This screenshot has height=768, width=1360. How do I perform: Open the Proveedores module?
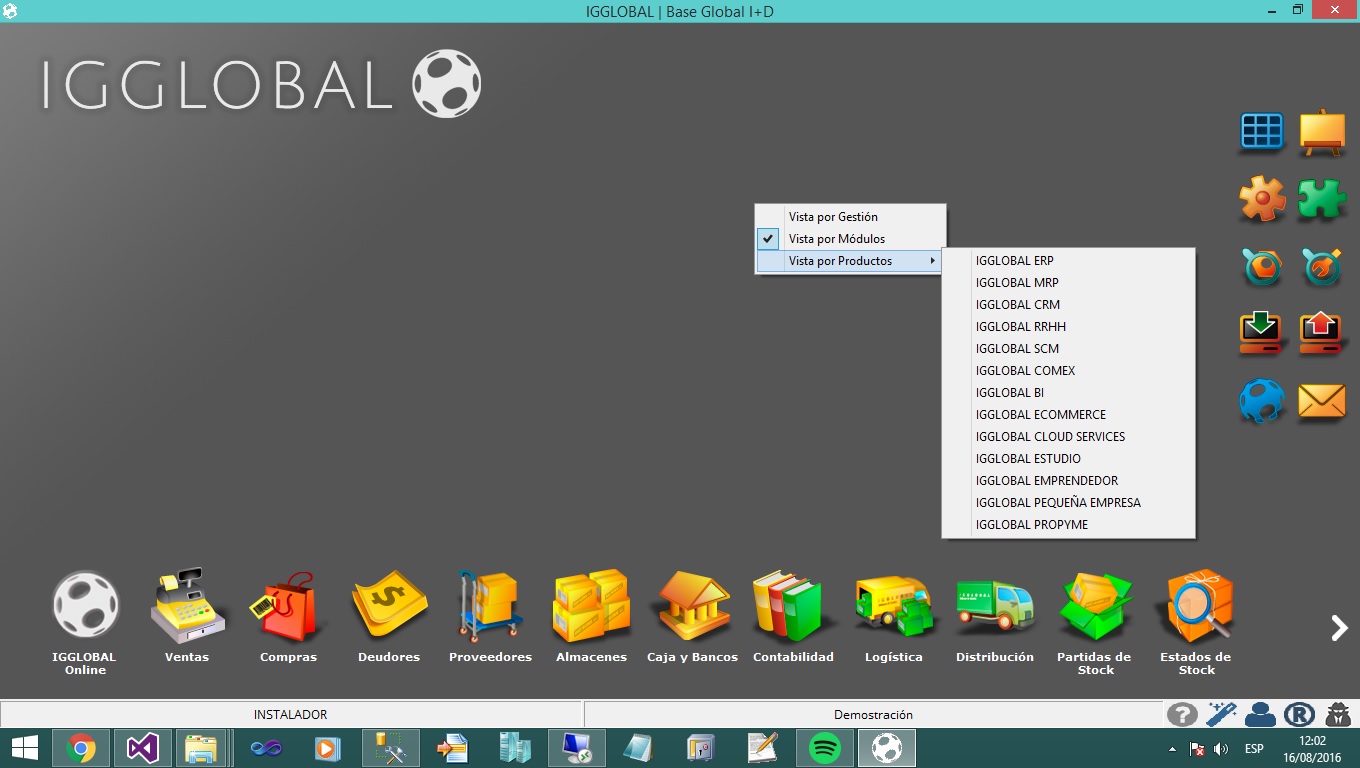(490, 615)
